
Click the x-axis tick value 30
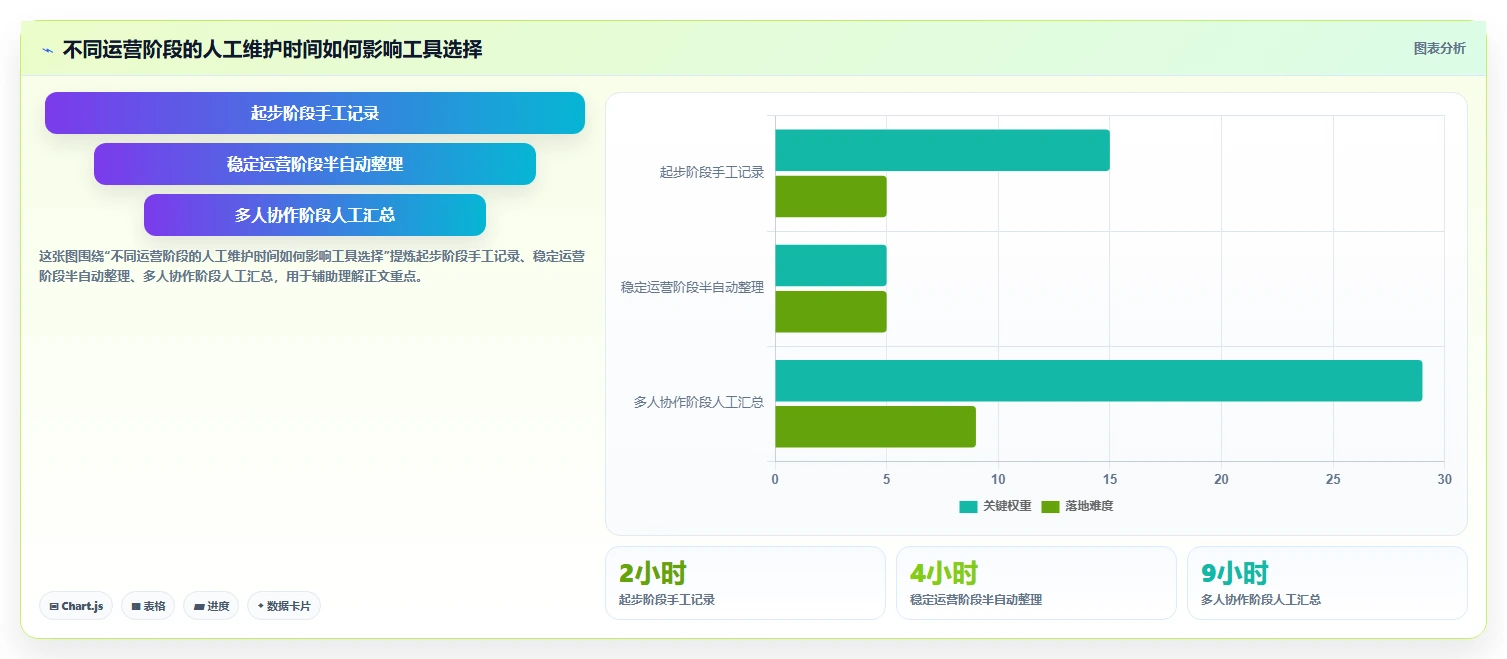[x=1444, y=480]
